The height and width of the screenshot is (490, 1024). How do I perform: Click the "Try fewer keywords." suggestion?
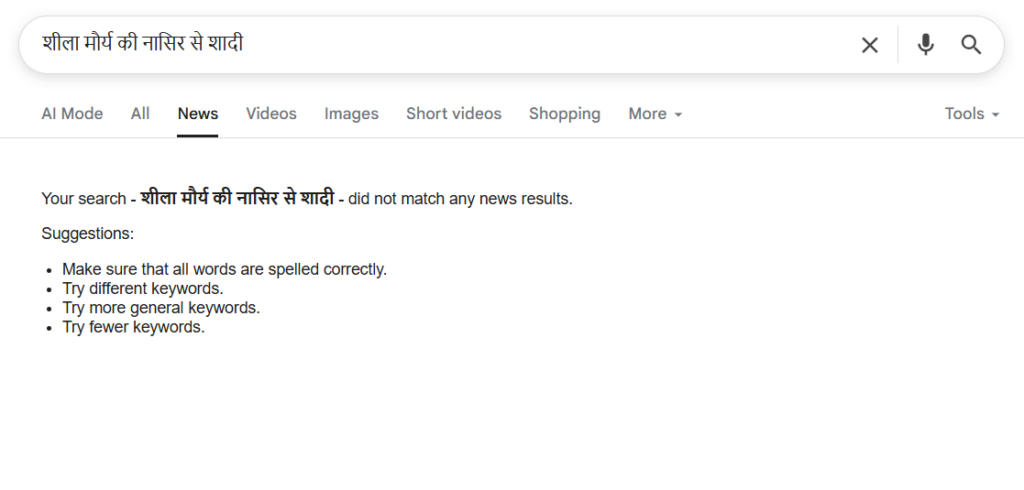(x=133, y=327)
